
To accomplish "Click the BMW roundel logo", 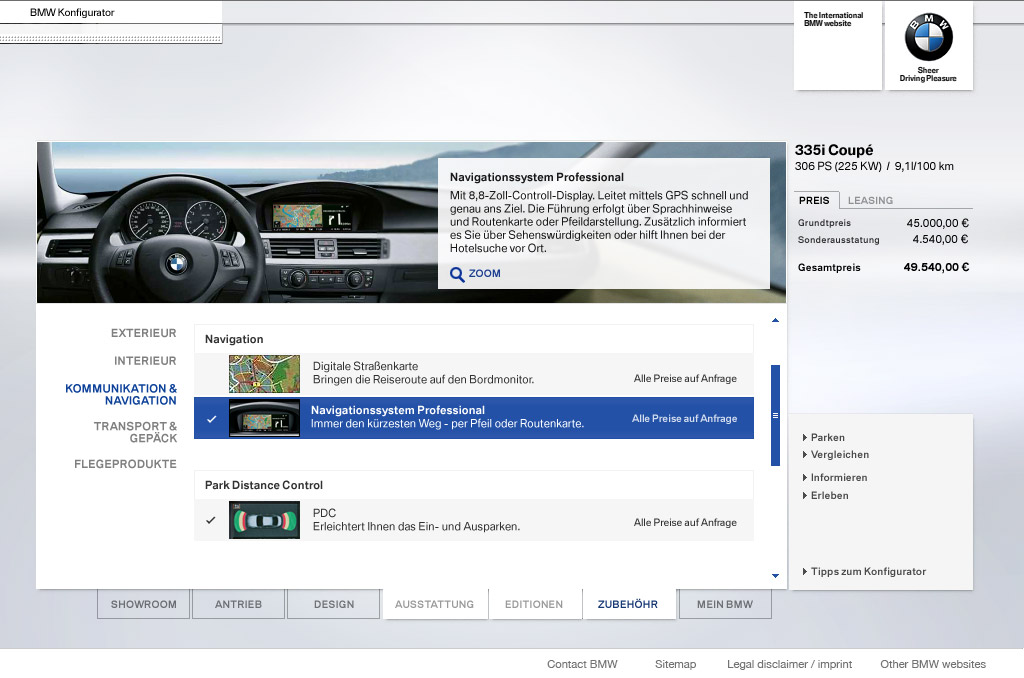I will [928, 38].
